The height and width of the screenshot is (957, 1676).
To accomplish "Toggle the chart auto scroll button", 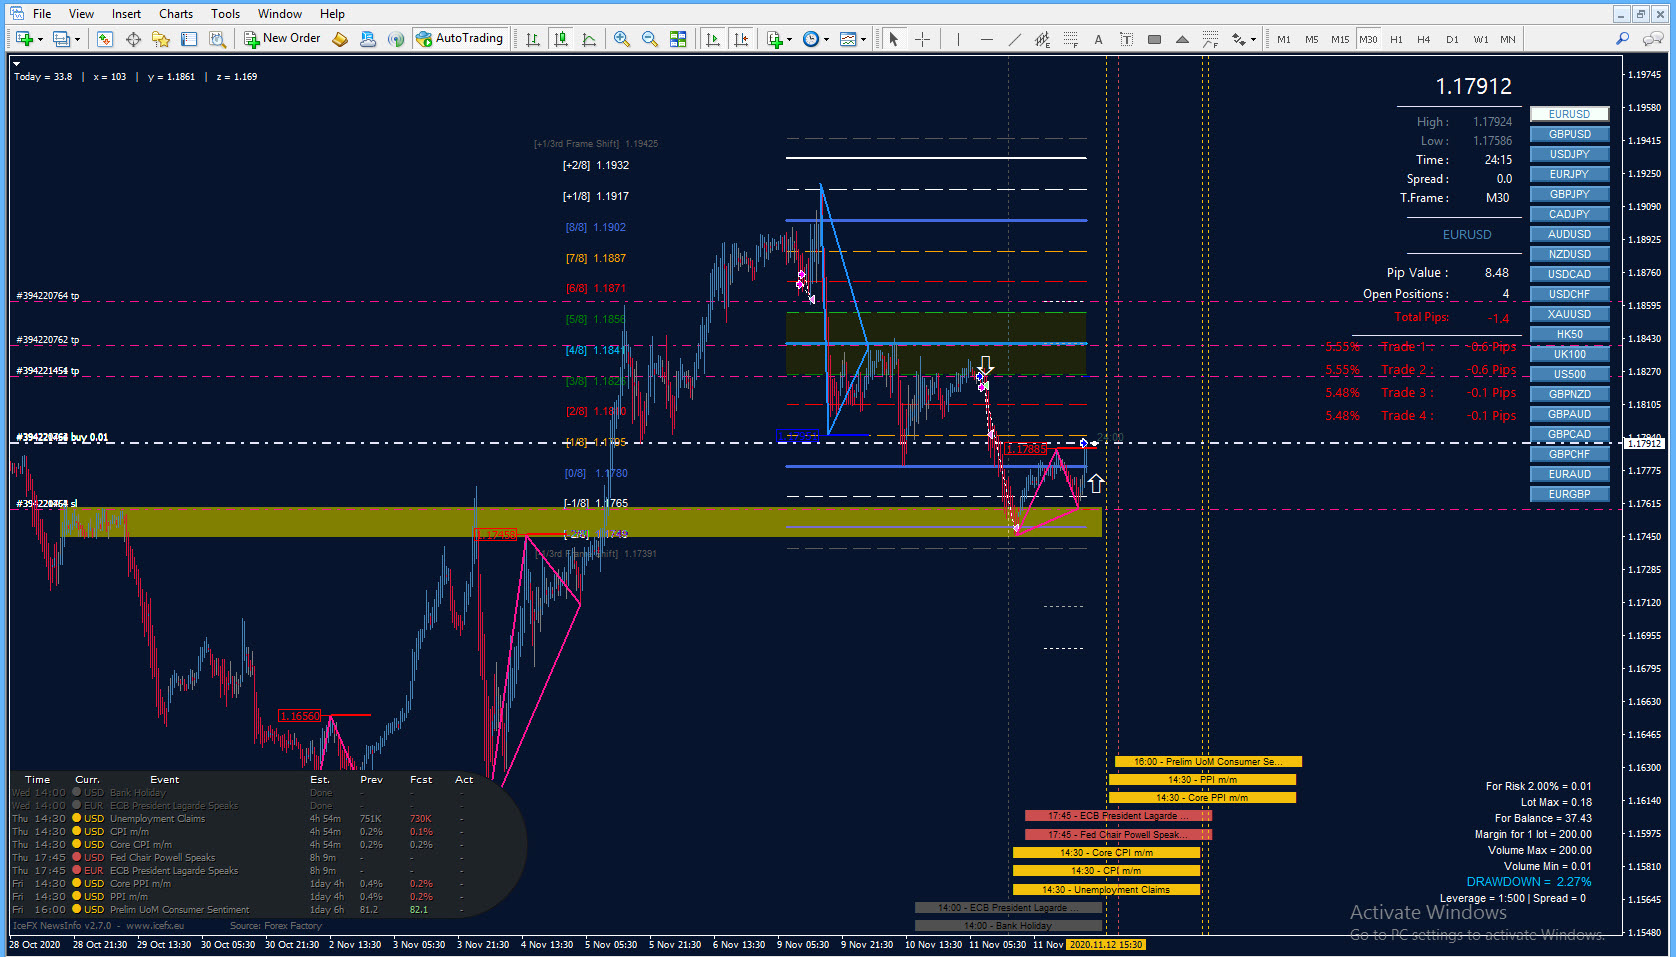I will coord(713,39).
